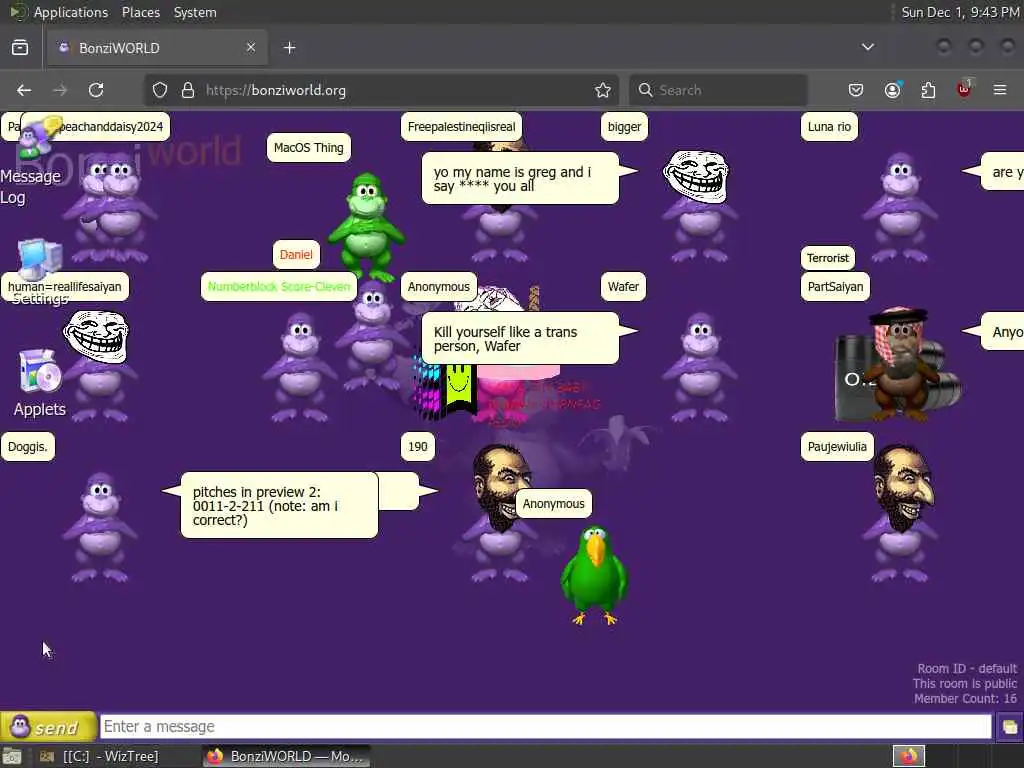Click the Room ID - default text
The width and height of the screenshot is (1024, 768).
[967, 669]
